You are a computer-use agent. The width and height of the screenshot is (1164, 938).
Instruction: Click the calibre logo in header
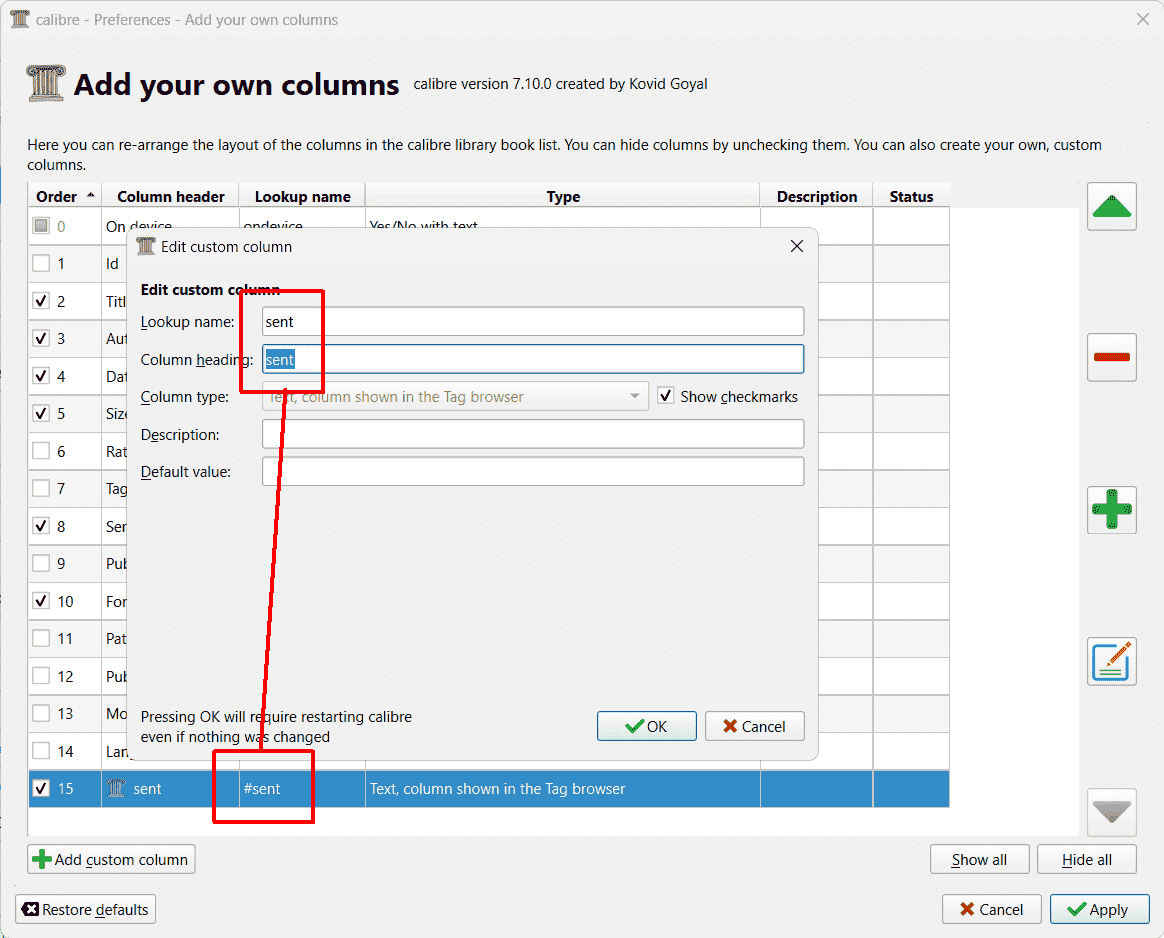pyautogui.click(x=46, y=84)
